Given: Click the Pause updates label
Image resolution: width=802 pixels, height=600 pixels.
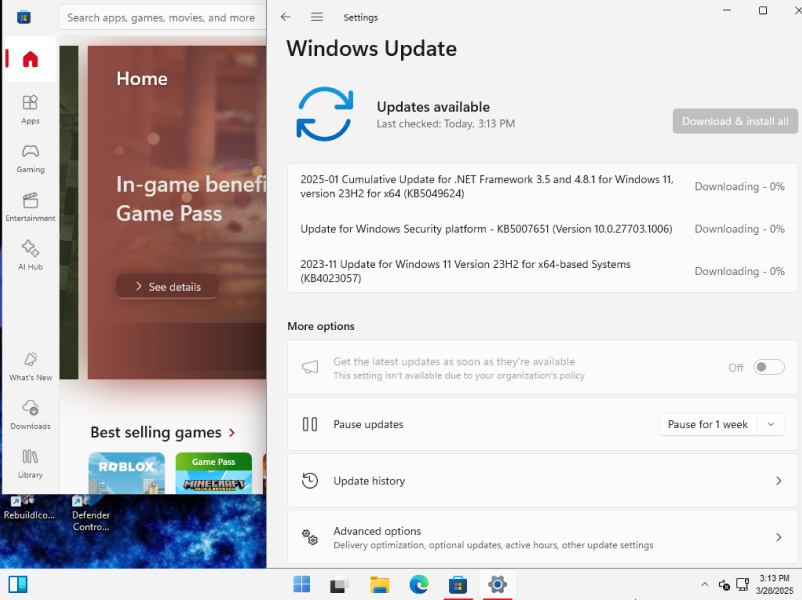Looking at the screenshot, I should point(368,424).
